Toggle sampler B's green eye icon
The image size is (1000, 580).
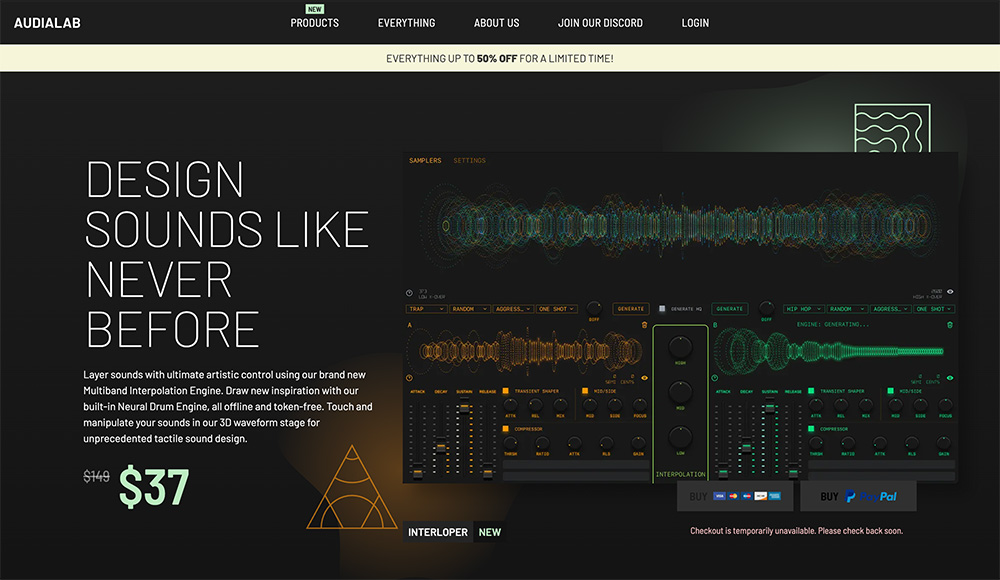(950, 378)
